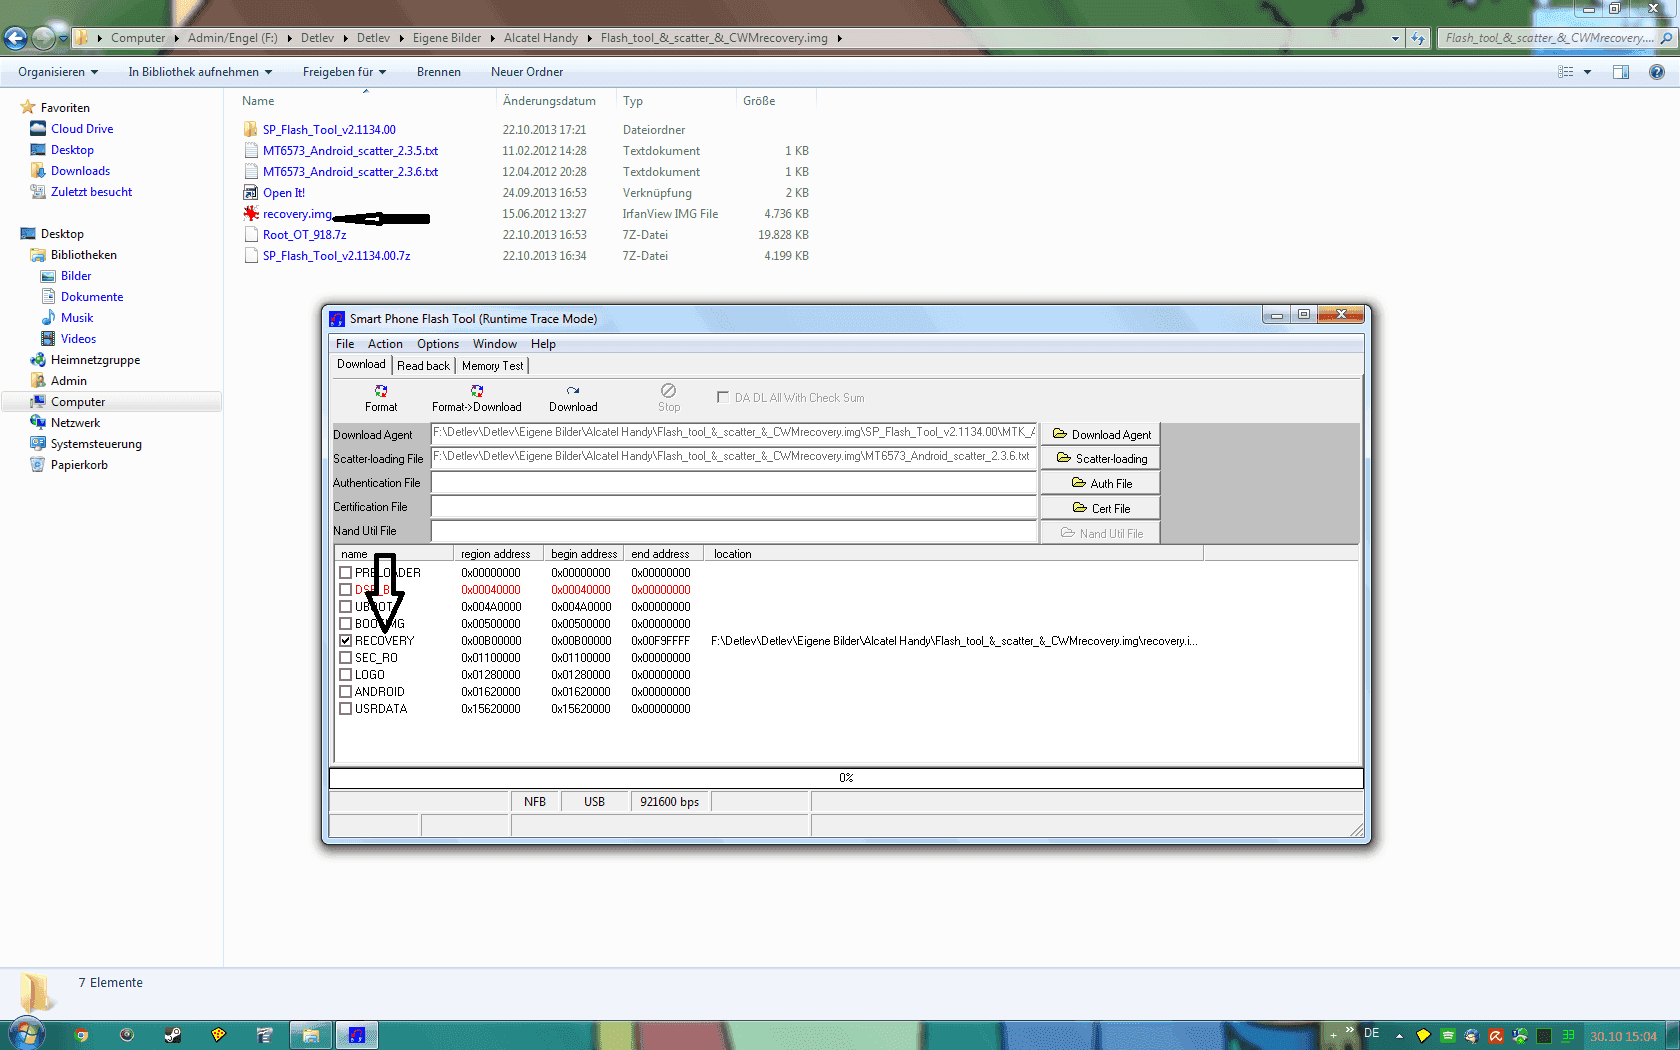Select Root_OT_918.7z file icon

tap(250, 234)
